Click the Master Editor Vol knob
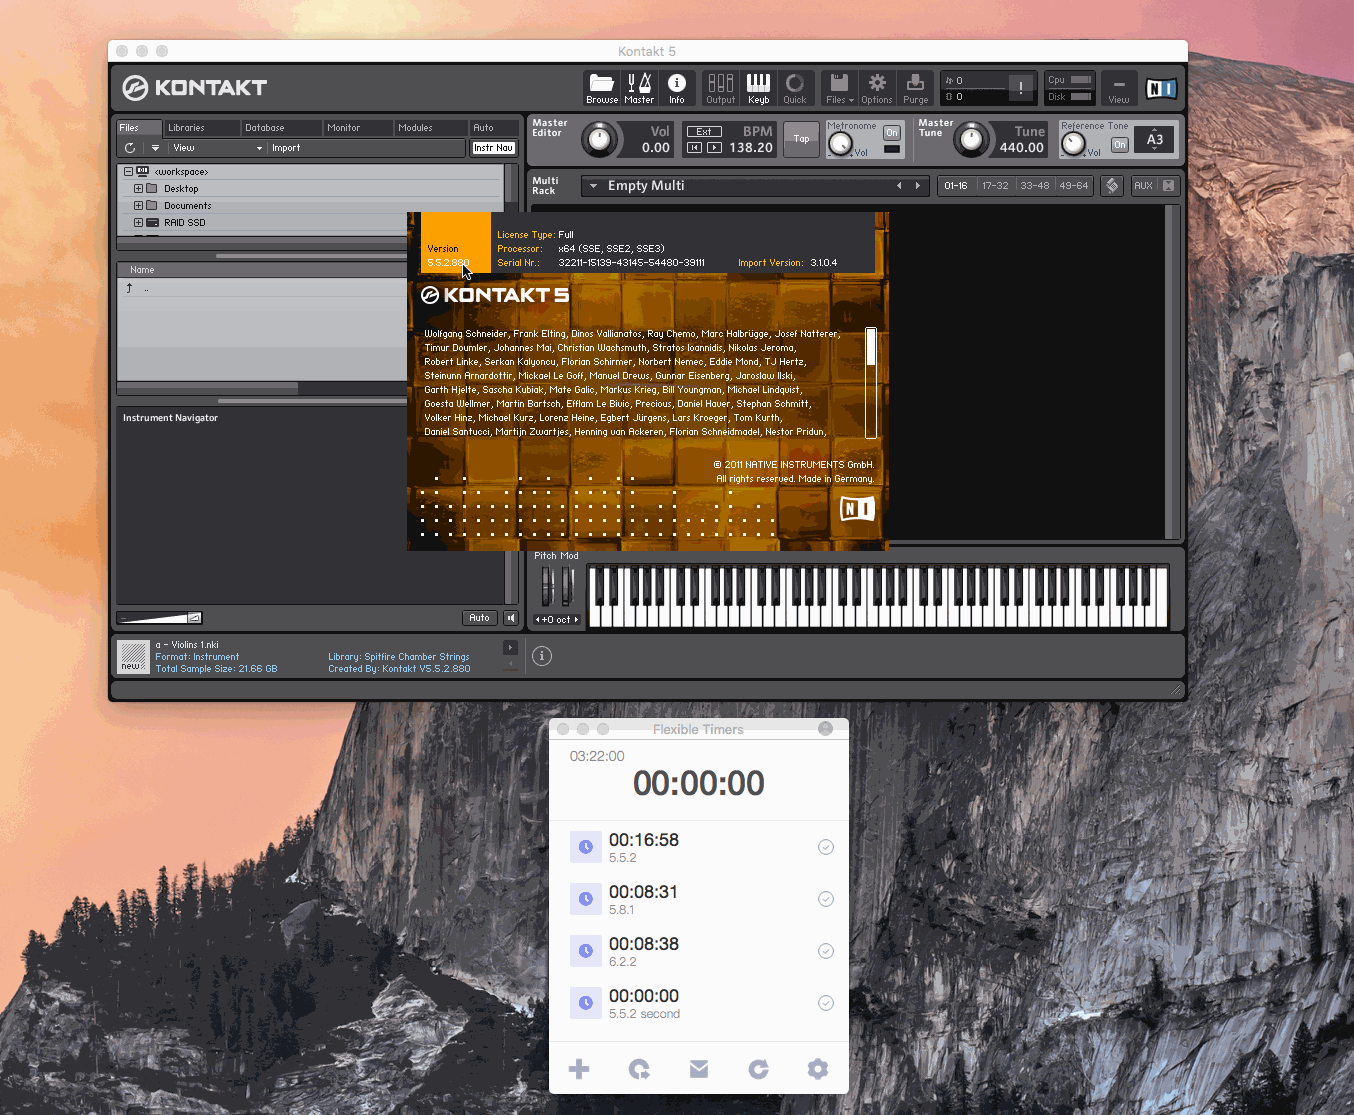Image resolution: width=1354 pixels, height=1115 pixels. click(x=600, y=139)
